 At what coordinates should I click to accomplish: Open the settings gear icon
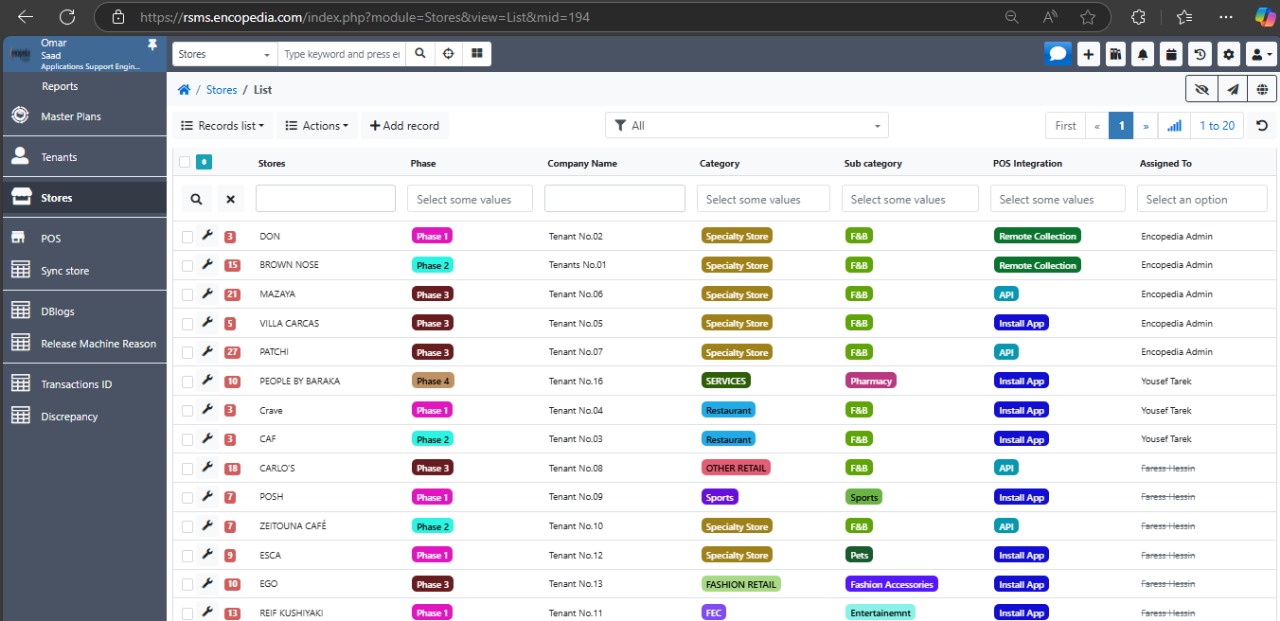click(x=1228, y=54)
